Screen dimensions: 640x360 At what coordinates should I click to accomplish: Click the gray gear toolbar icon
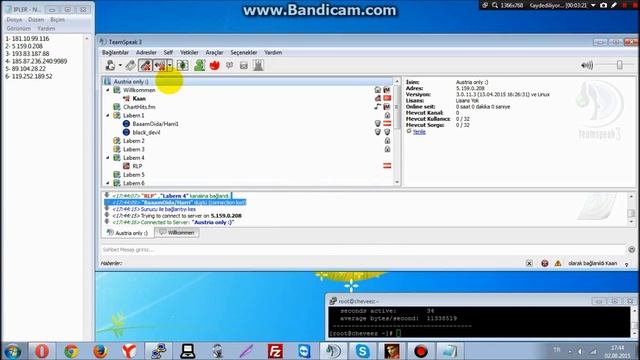pos(230,65)
